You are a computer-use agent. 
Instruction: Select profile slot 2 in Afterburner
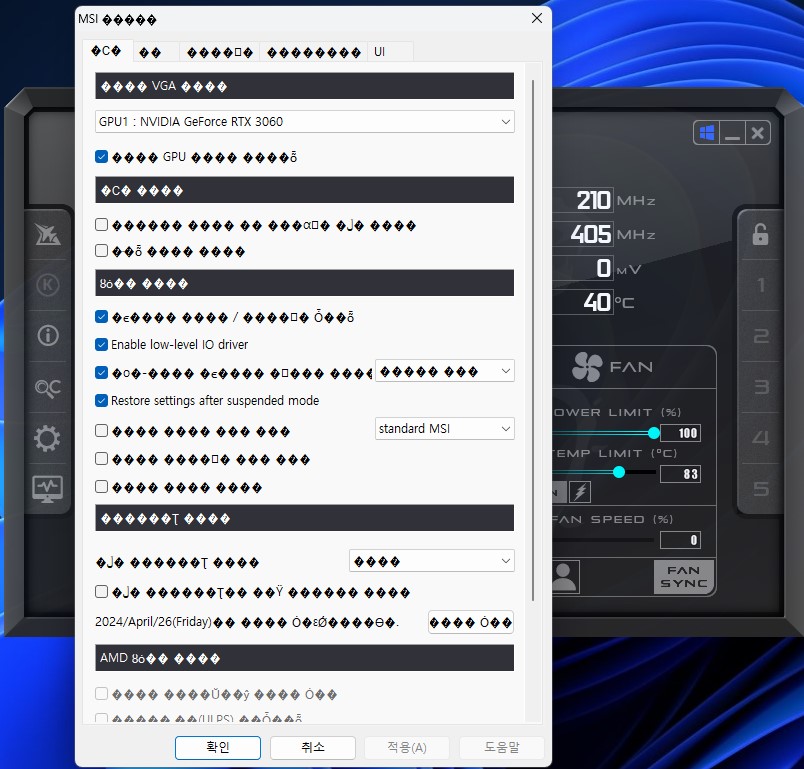761,336
